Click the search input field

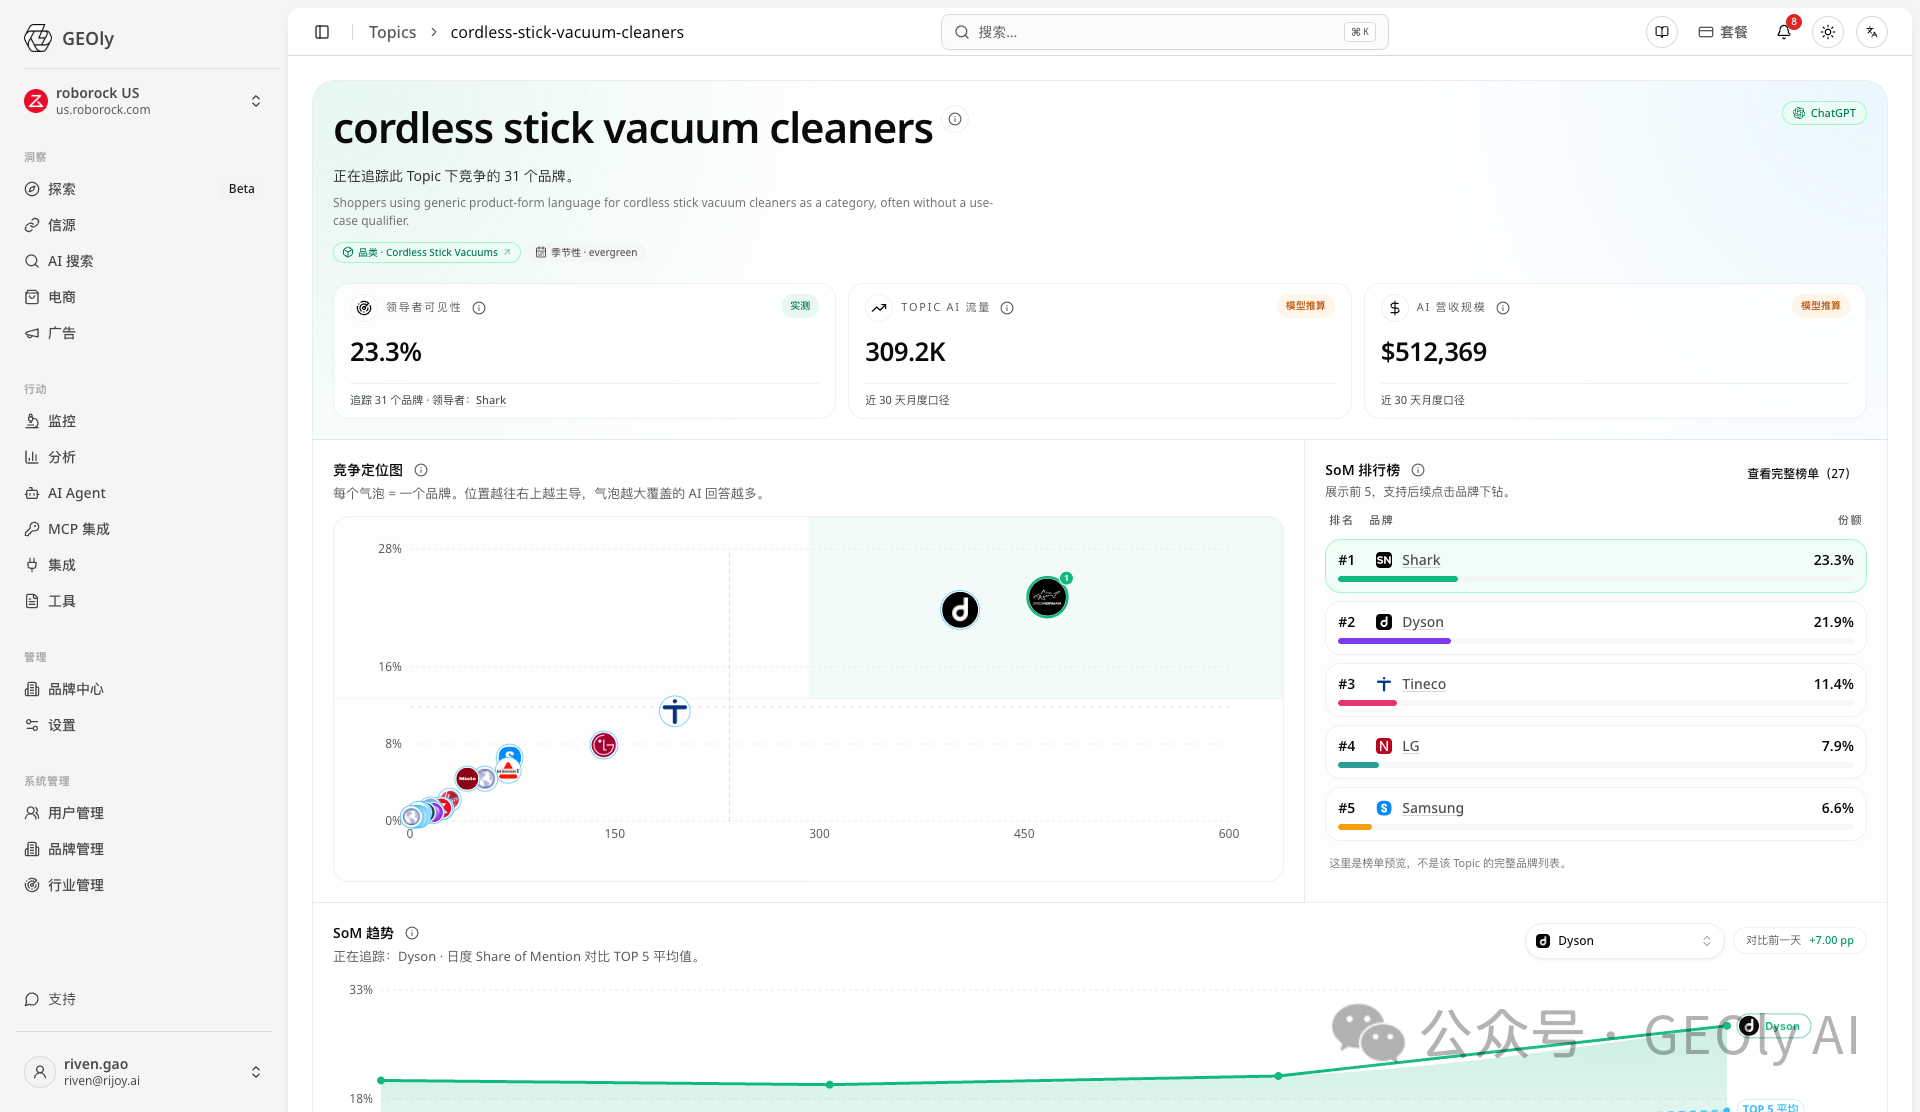(x=1164, y=32)
